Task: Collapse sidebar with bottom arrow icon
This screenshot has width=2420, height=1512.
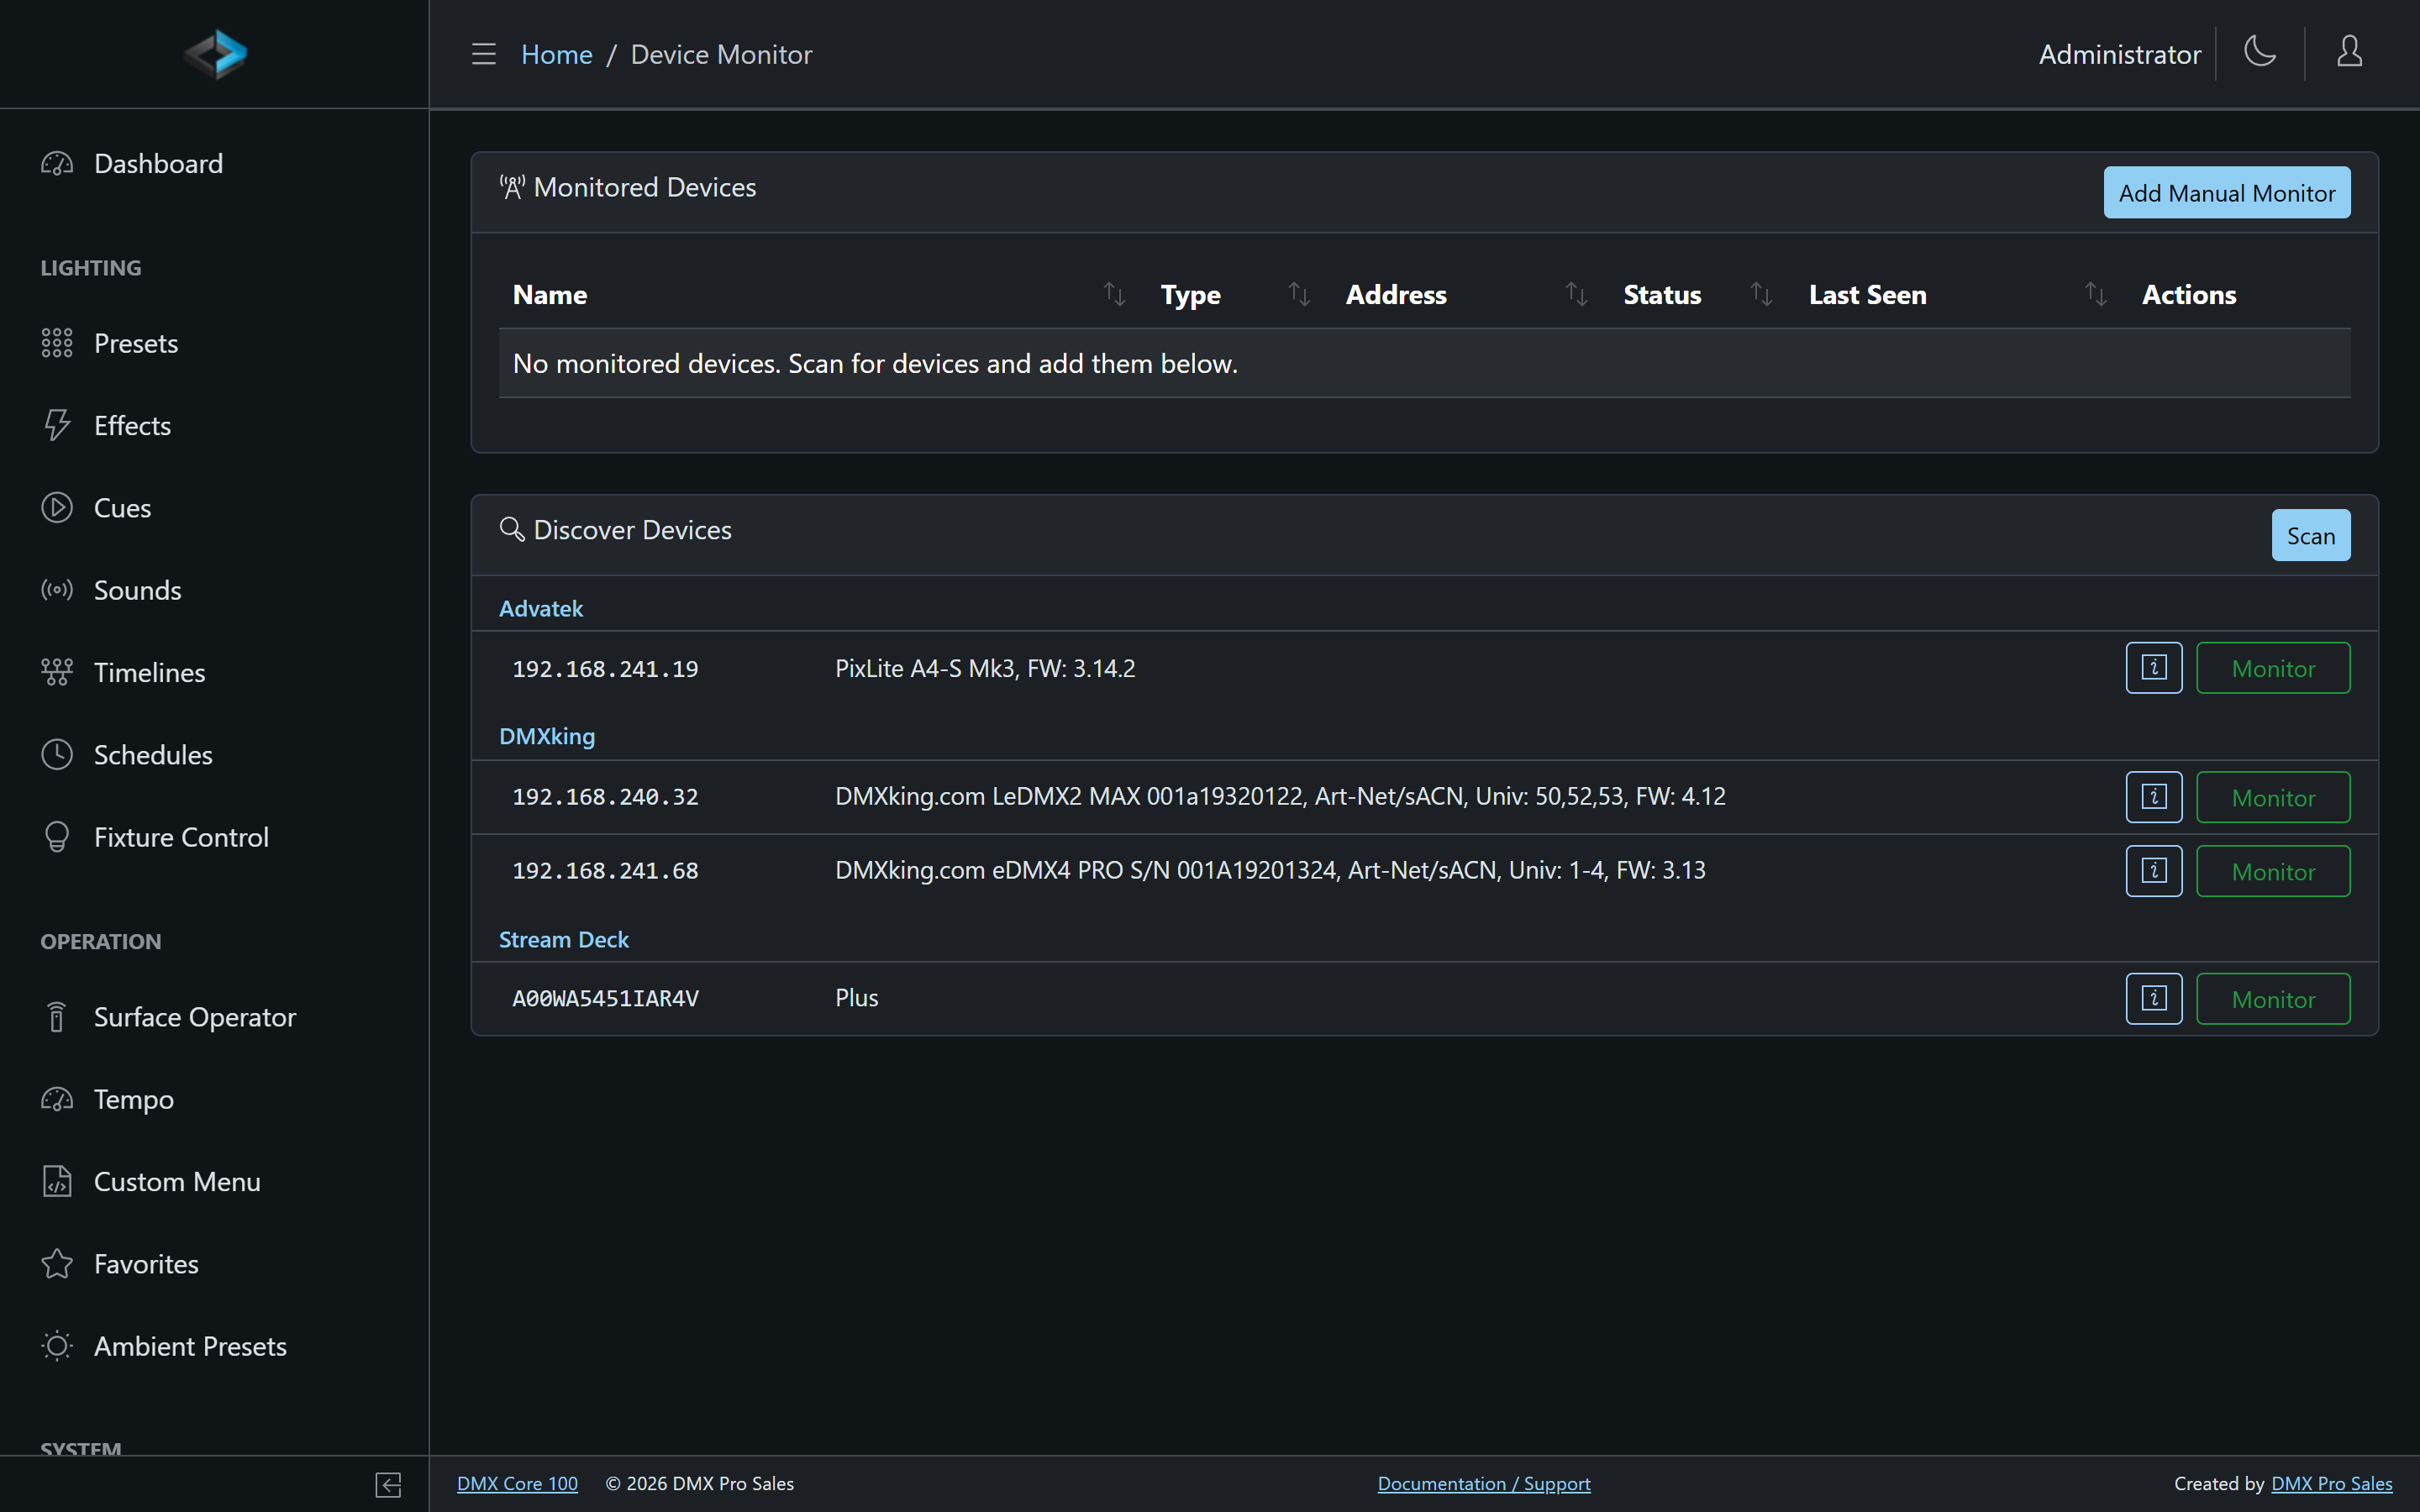Action: click(x=389, y=1484)
